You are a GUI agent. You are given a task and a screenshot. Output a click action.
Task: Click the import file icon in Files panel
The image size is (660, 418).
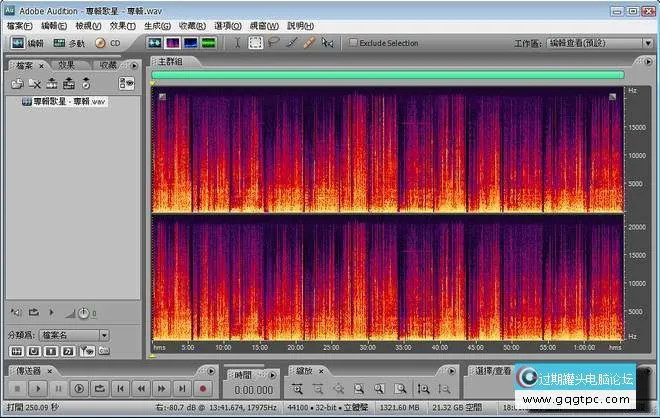point(17,83)
